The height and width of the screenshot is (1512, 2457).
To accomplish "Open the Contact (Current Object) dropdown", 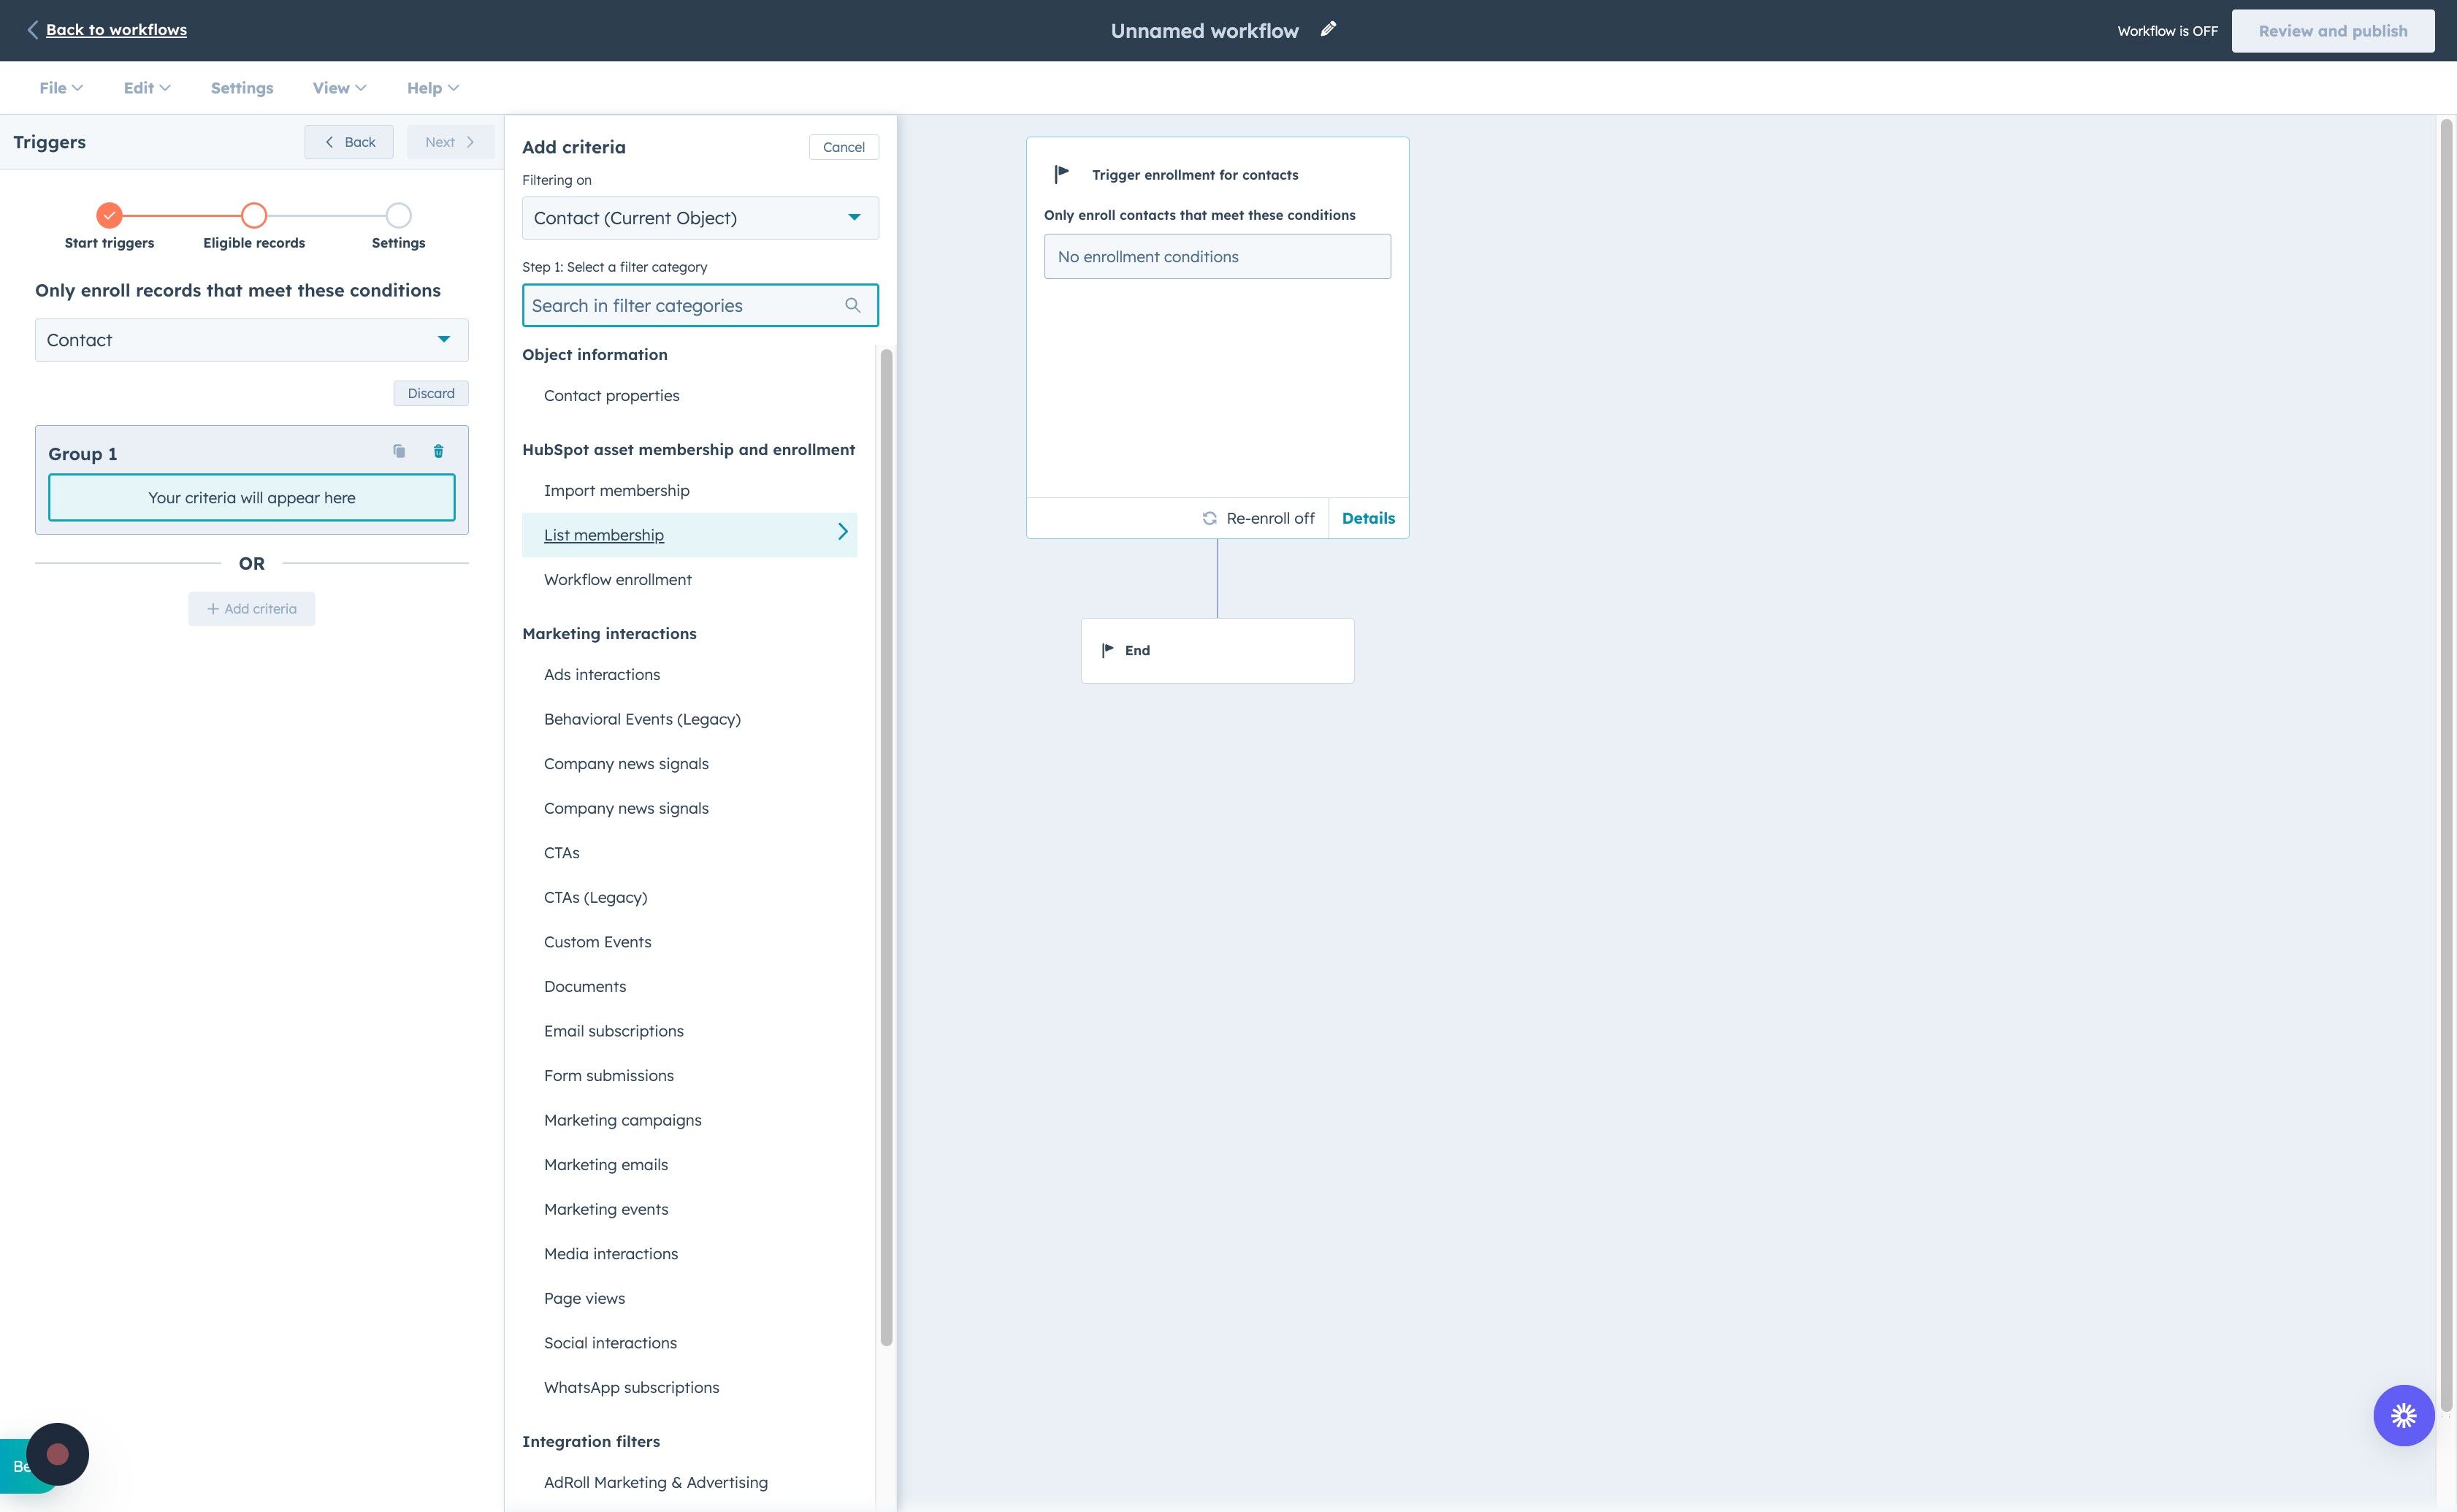I will [700, 218].
